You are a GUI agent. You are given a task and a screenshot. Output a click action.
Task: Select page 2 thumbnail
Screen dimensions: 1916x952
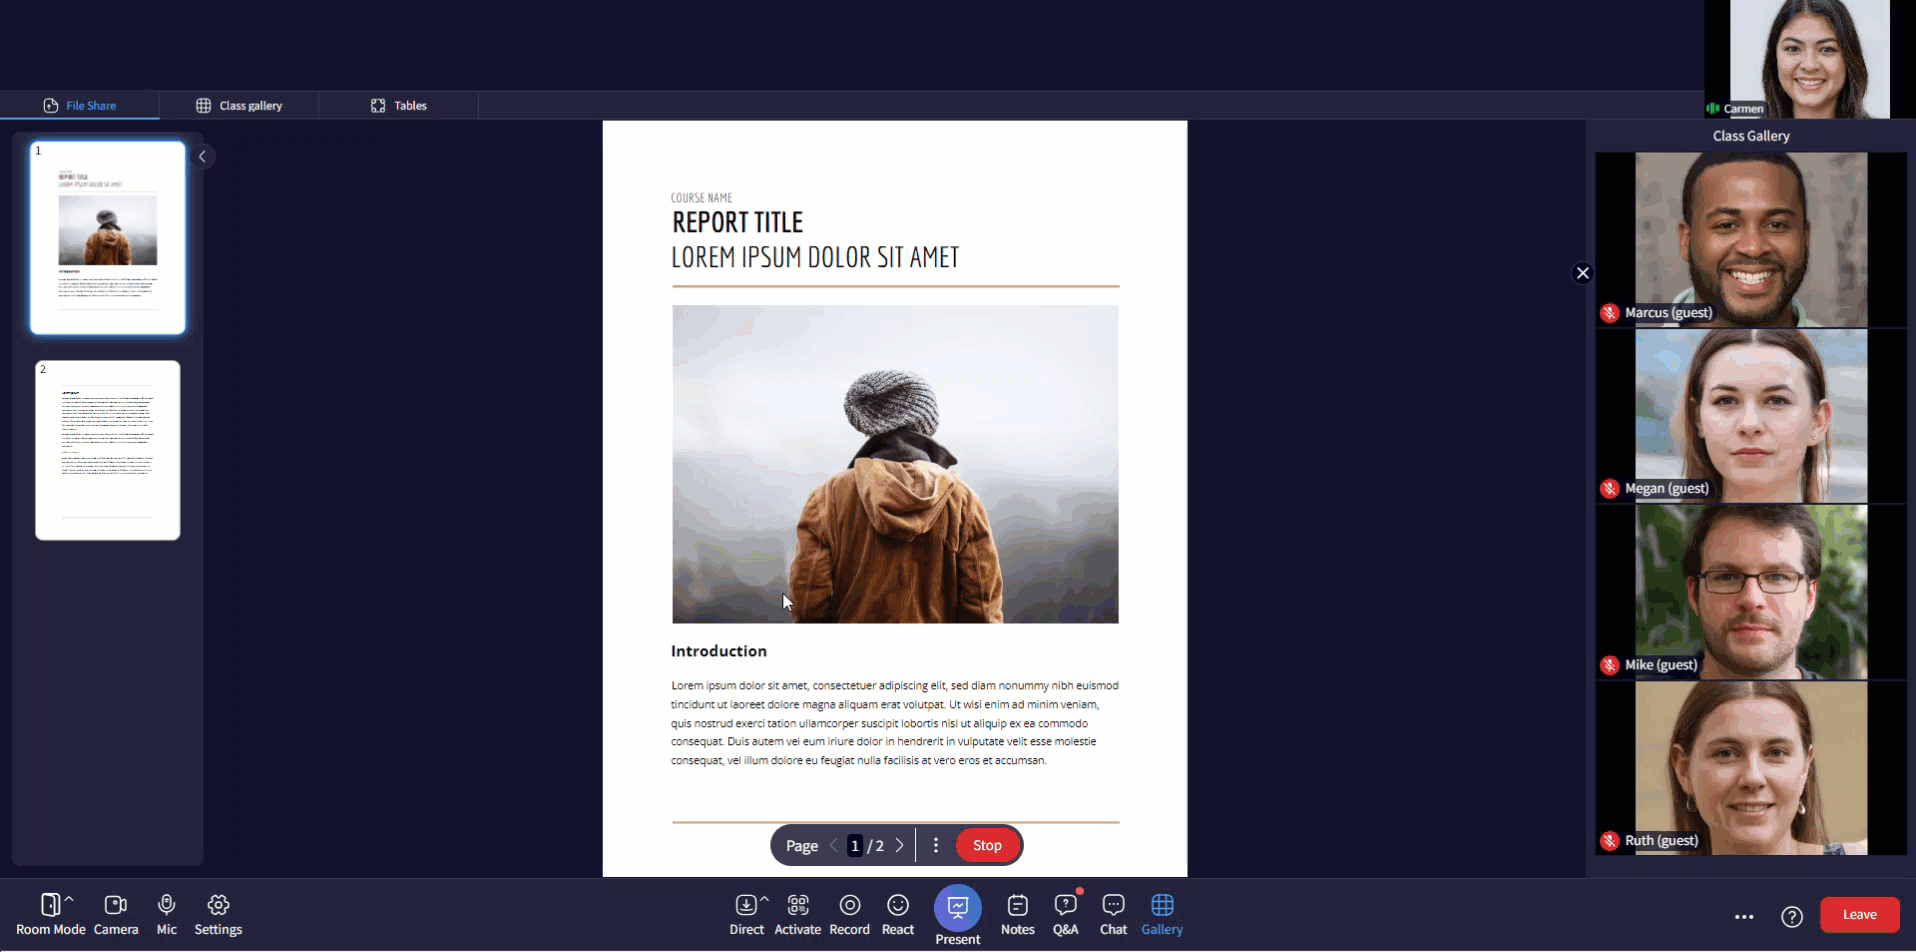tap(108, 450)
